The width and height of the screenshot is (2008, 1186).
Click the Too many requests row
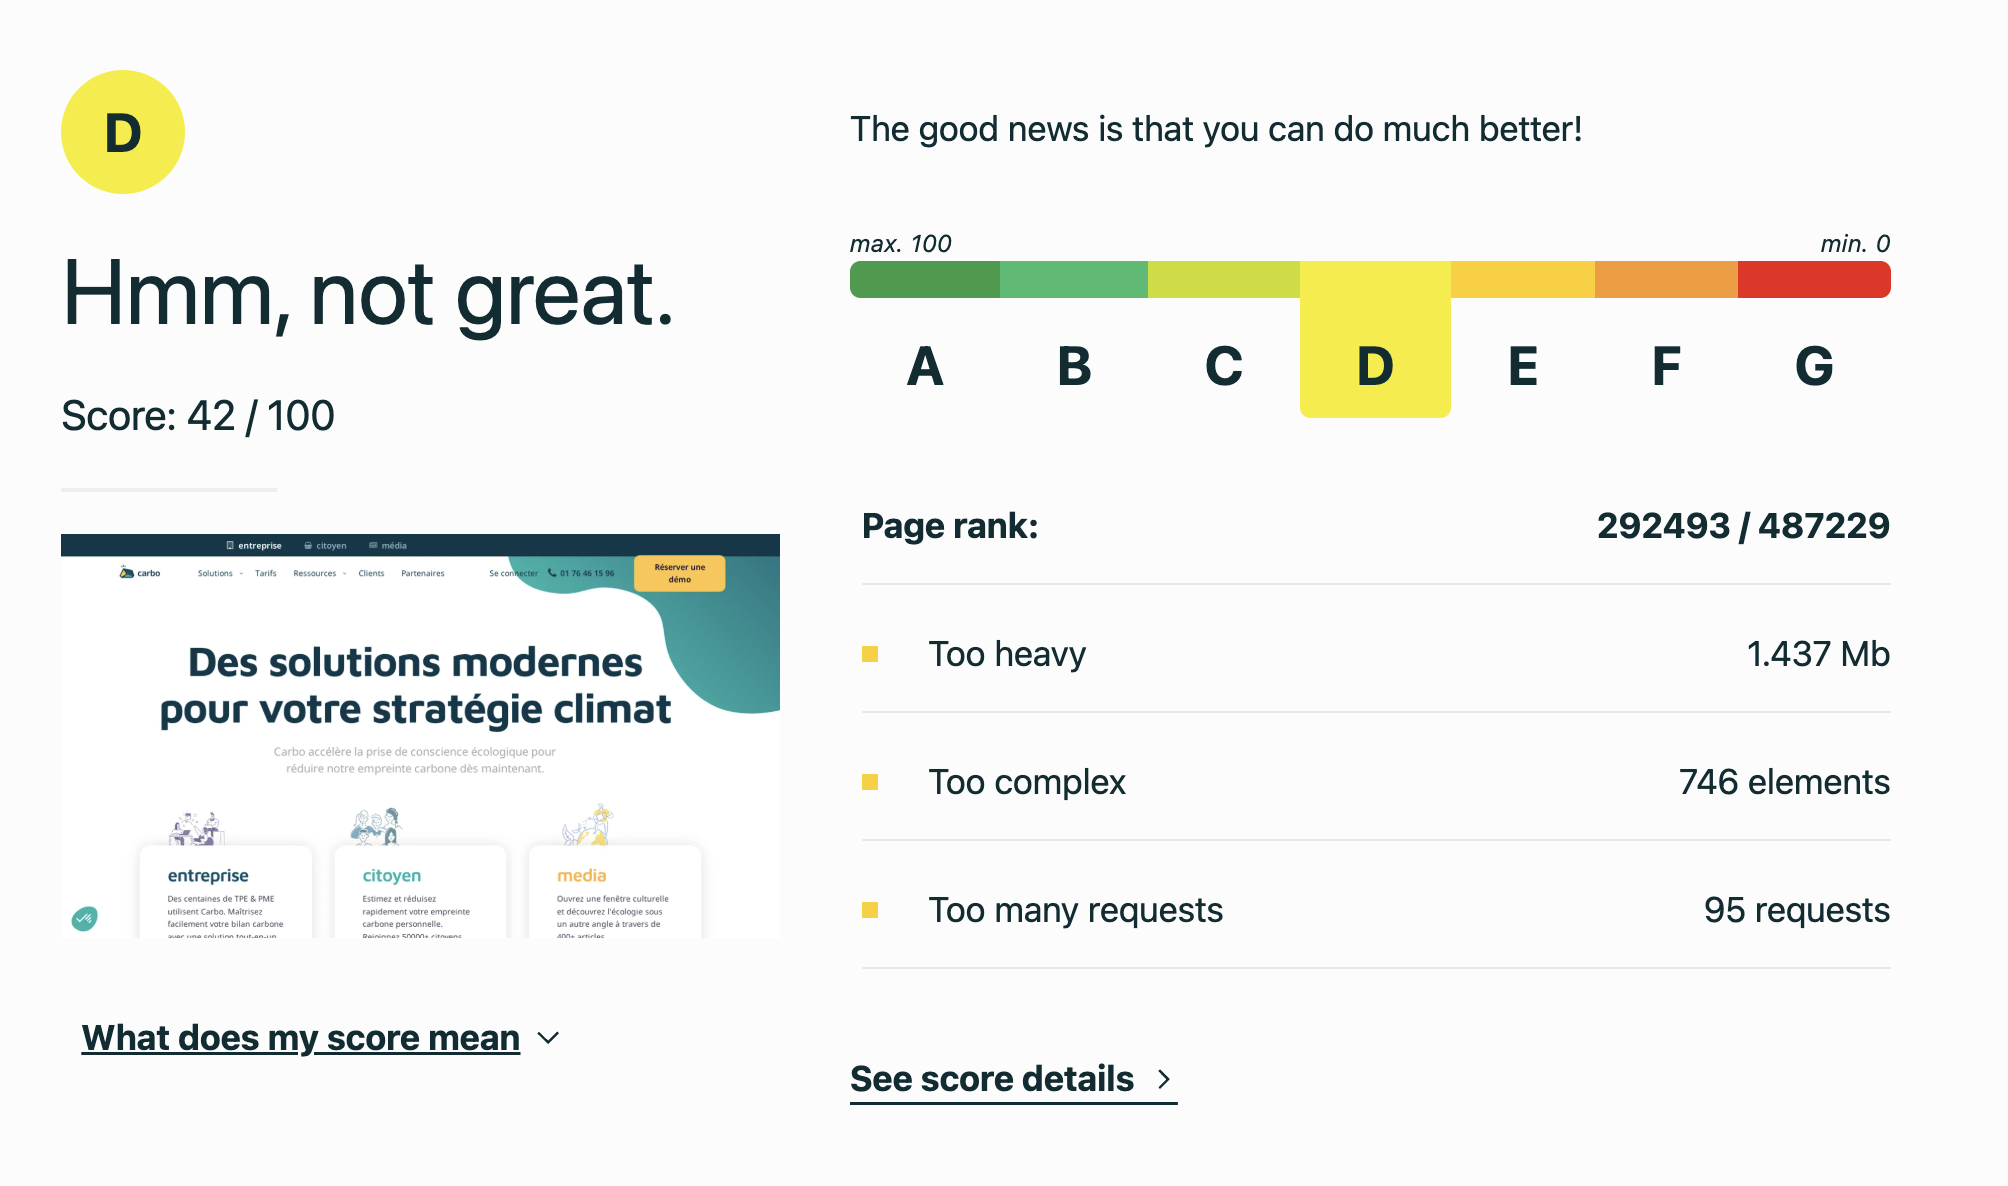tap(1376, 910)
